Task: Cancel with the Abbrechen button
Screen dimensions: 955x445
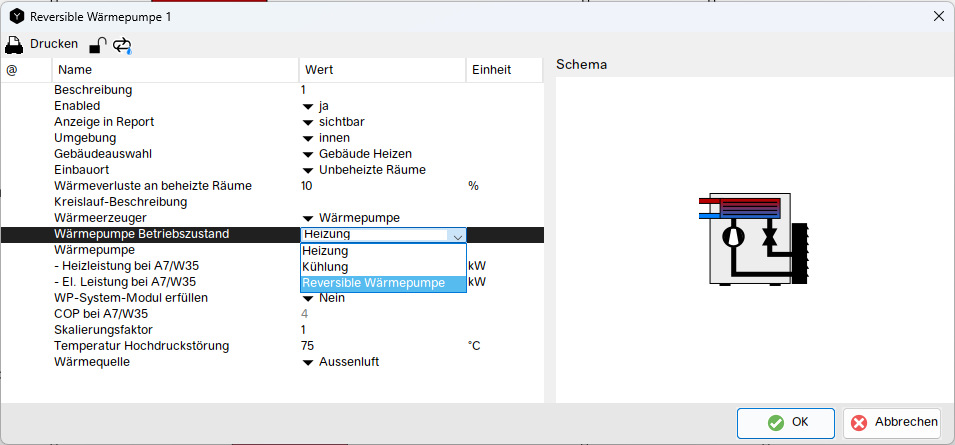Action: coord(892,422)
